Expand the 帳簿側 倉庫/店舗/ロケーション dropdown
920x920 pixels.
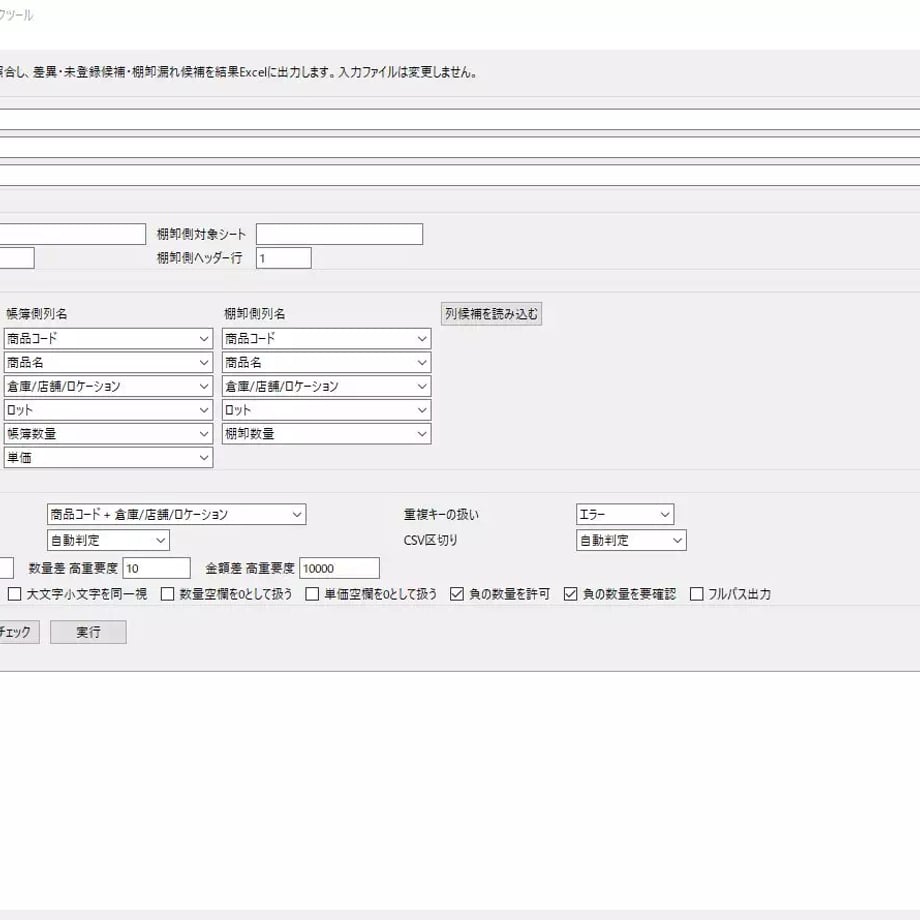coord(108,386)
